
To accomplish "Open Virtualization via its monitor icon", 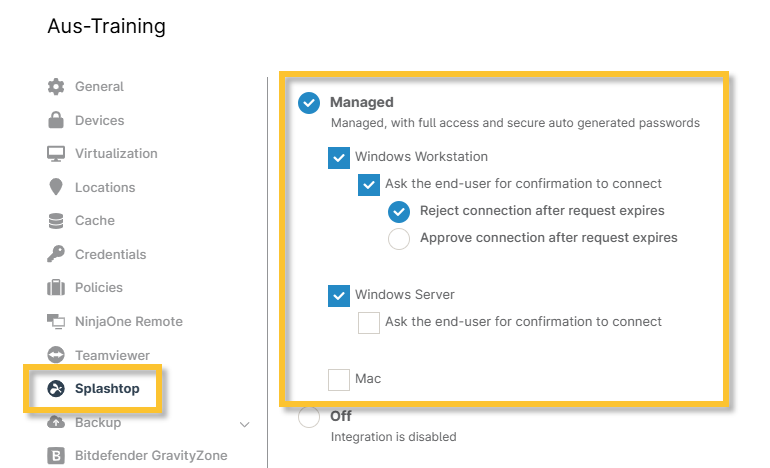I will pyautogui.click(x=56, y=154).
